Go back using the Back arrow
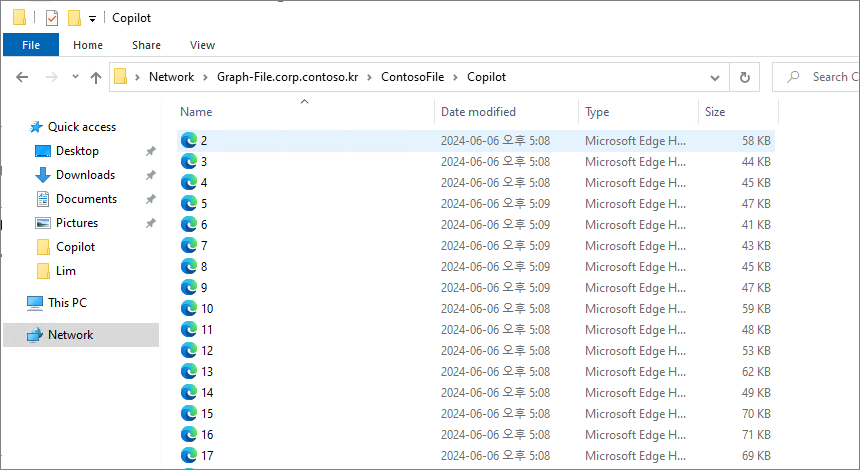This screenshot has width=860, height=470. [x=22, y=77]
